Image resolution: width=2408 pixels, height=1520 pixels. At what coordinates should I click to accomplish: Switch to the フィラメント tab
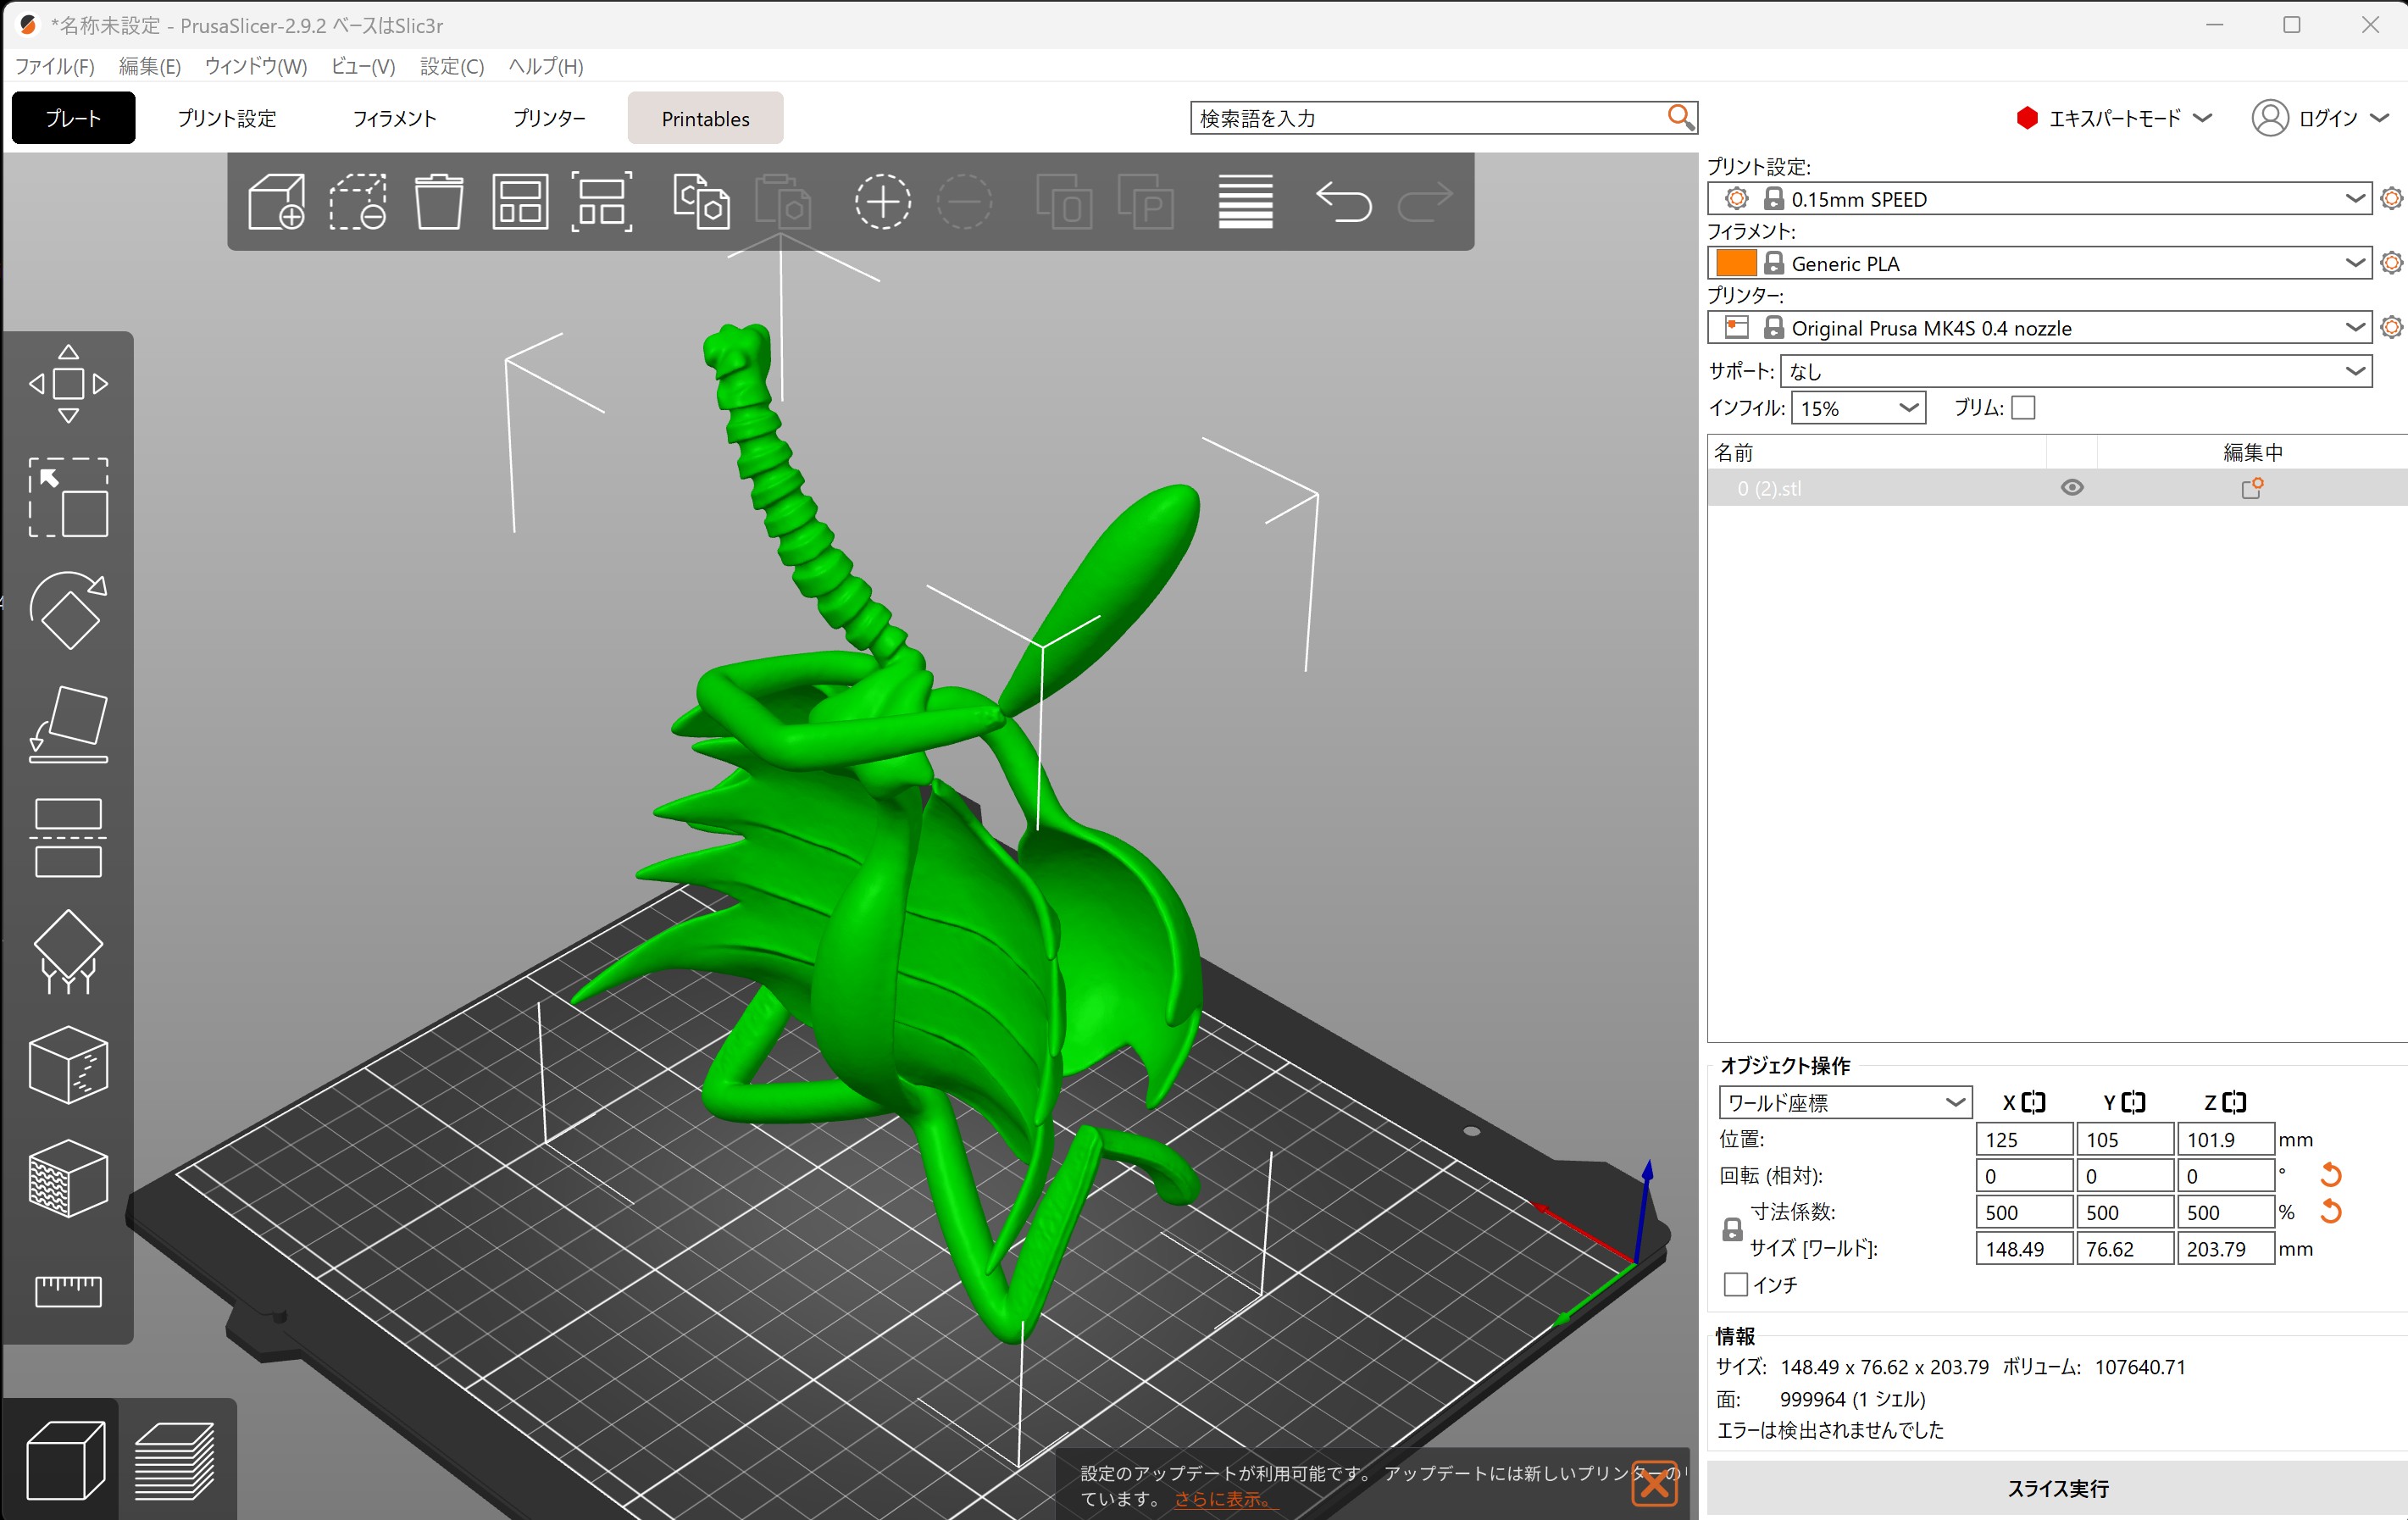(394, 118)
